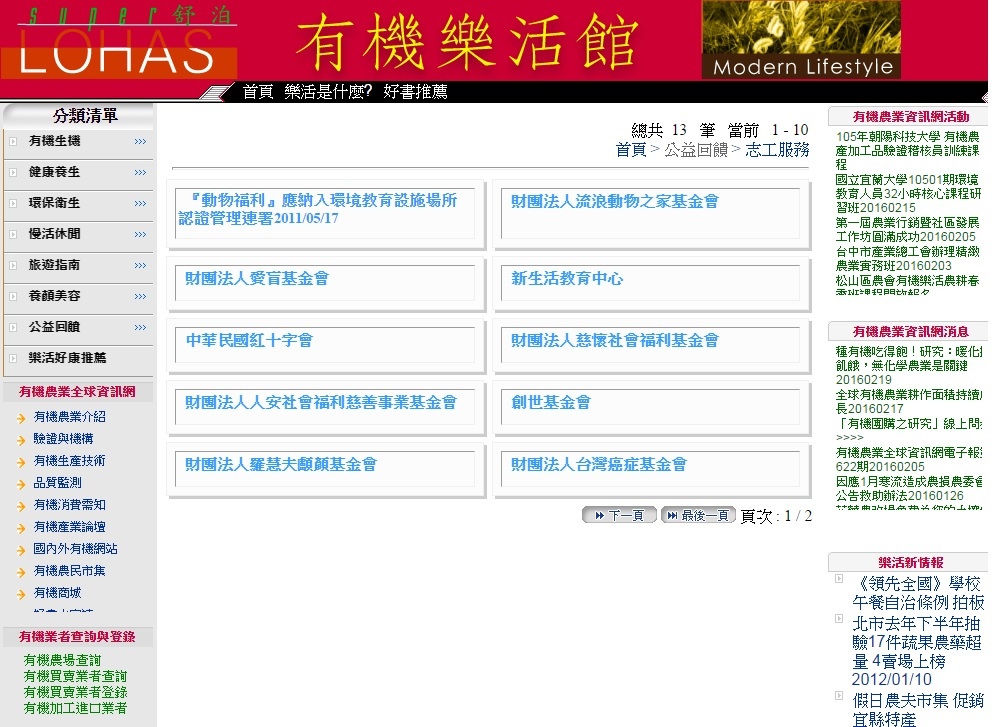The height and width of the screenshot is (727, 1008).
Task: Open the 創世基金會 entry
Action: (x=550, y=402)
